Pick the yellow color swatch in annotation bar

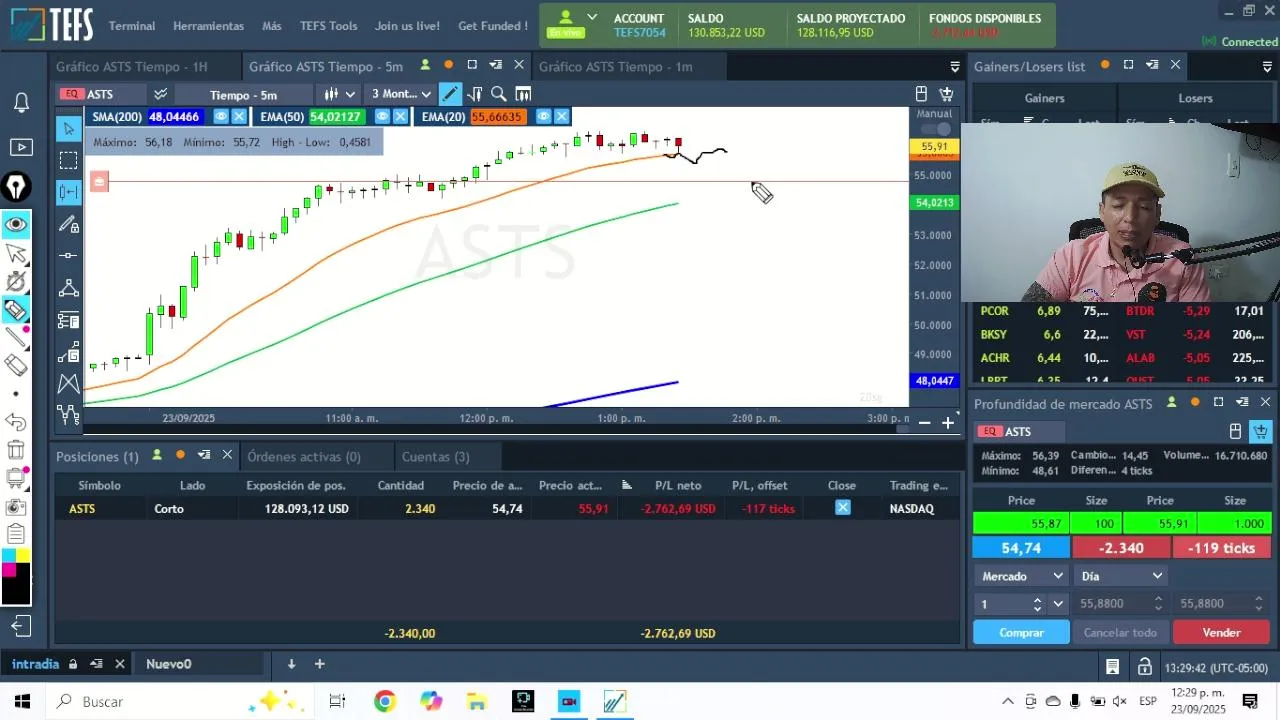pyautogui.click(x=23, y=555)
